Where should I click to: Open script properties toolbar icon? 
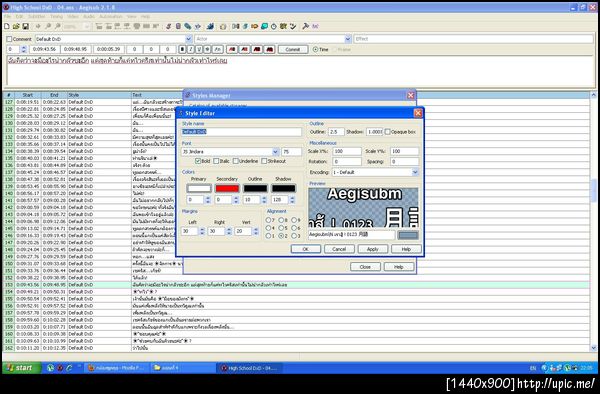tap(178, 26)
